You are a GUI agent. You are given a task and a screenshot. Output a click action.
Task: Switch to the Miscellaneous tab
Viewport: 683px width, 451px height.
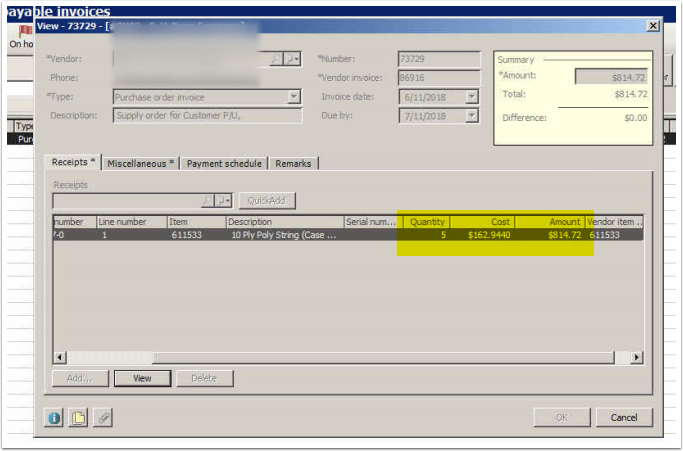tap(141, 163)
